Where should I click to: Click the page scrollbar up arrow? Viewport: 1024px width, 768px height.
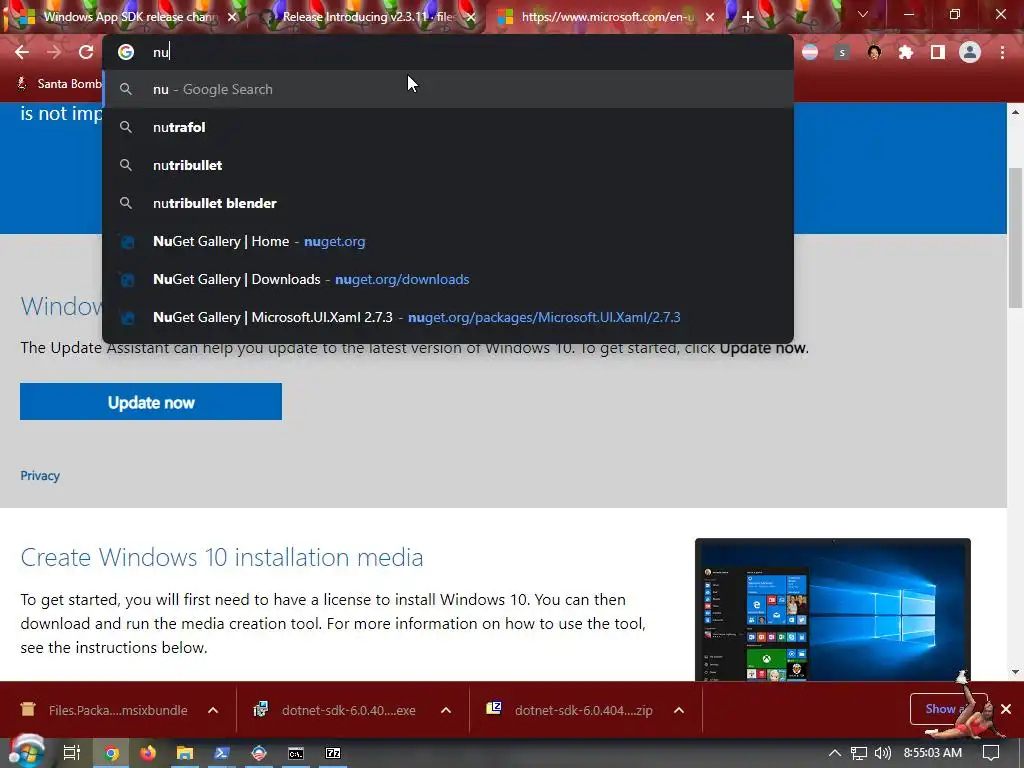1015,112
